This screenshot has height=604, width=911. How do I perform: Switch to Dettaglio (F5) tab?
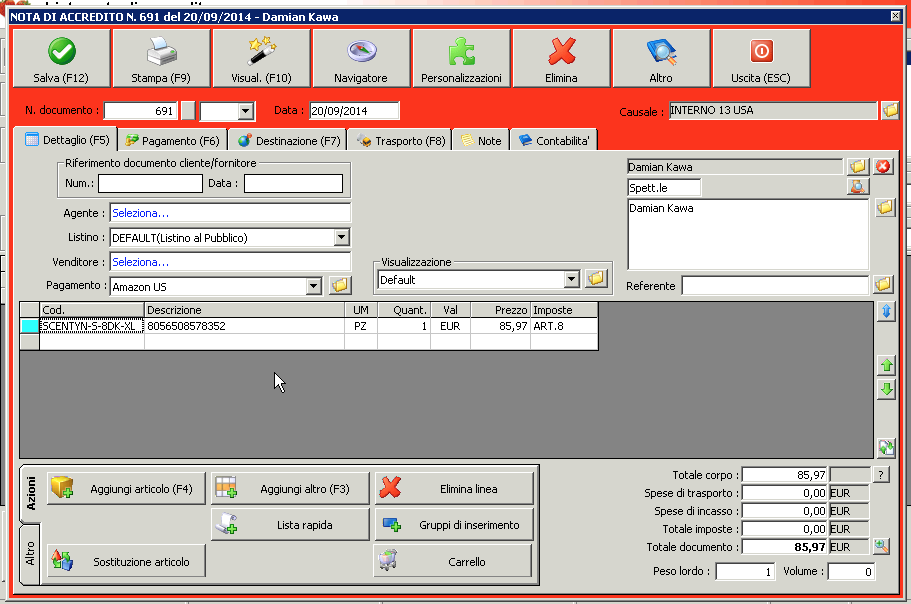tap(67, 140)
